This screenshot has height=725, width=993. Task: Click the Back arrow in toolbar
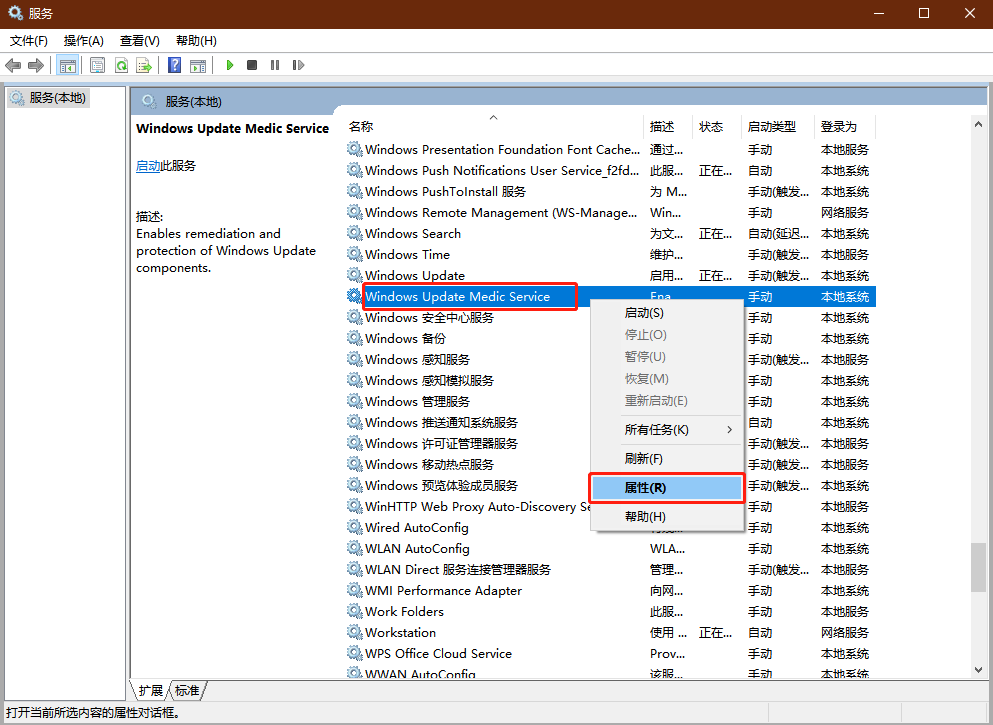click(x=13, y=65)
